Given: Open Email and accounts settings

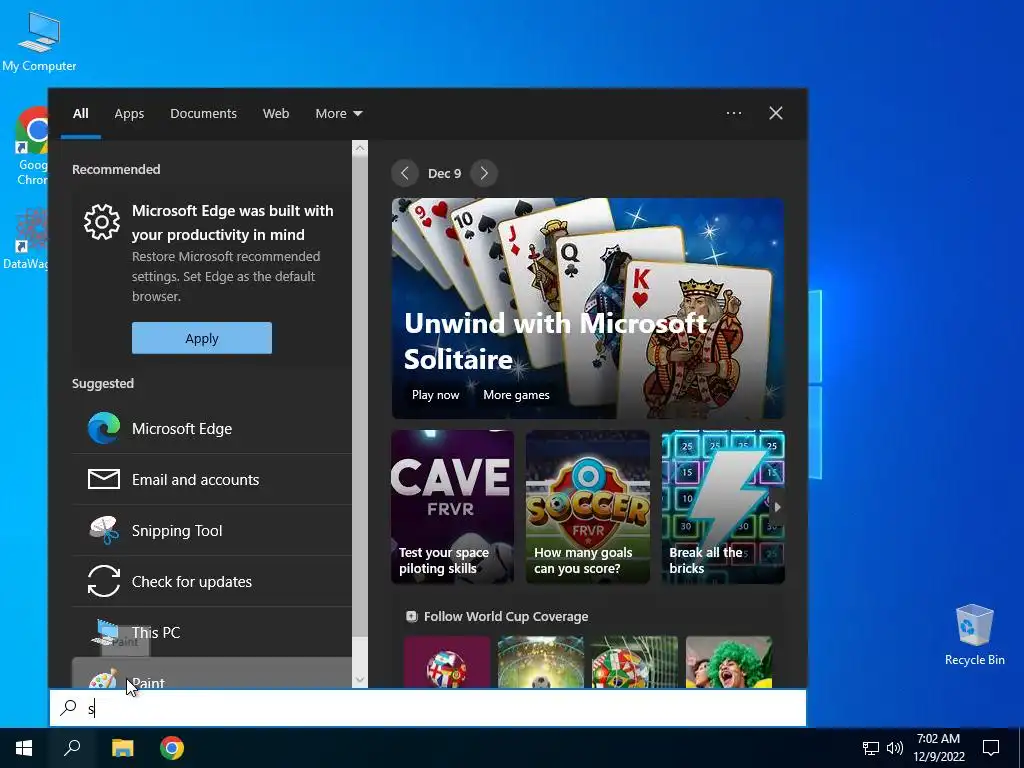Looking at the screenshot, I should [212, 479].
